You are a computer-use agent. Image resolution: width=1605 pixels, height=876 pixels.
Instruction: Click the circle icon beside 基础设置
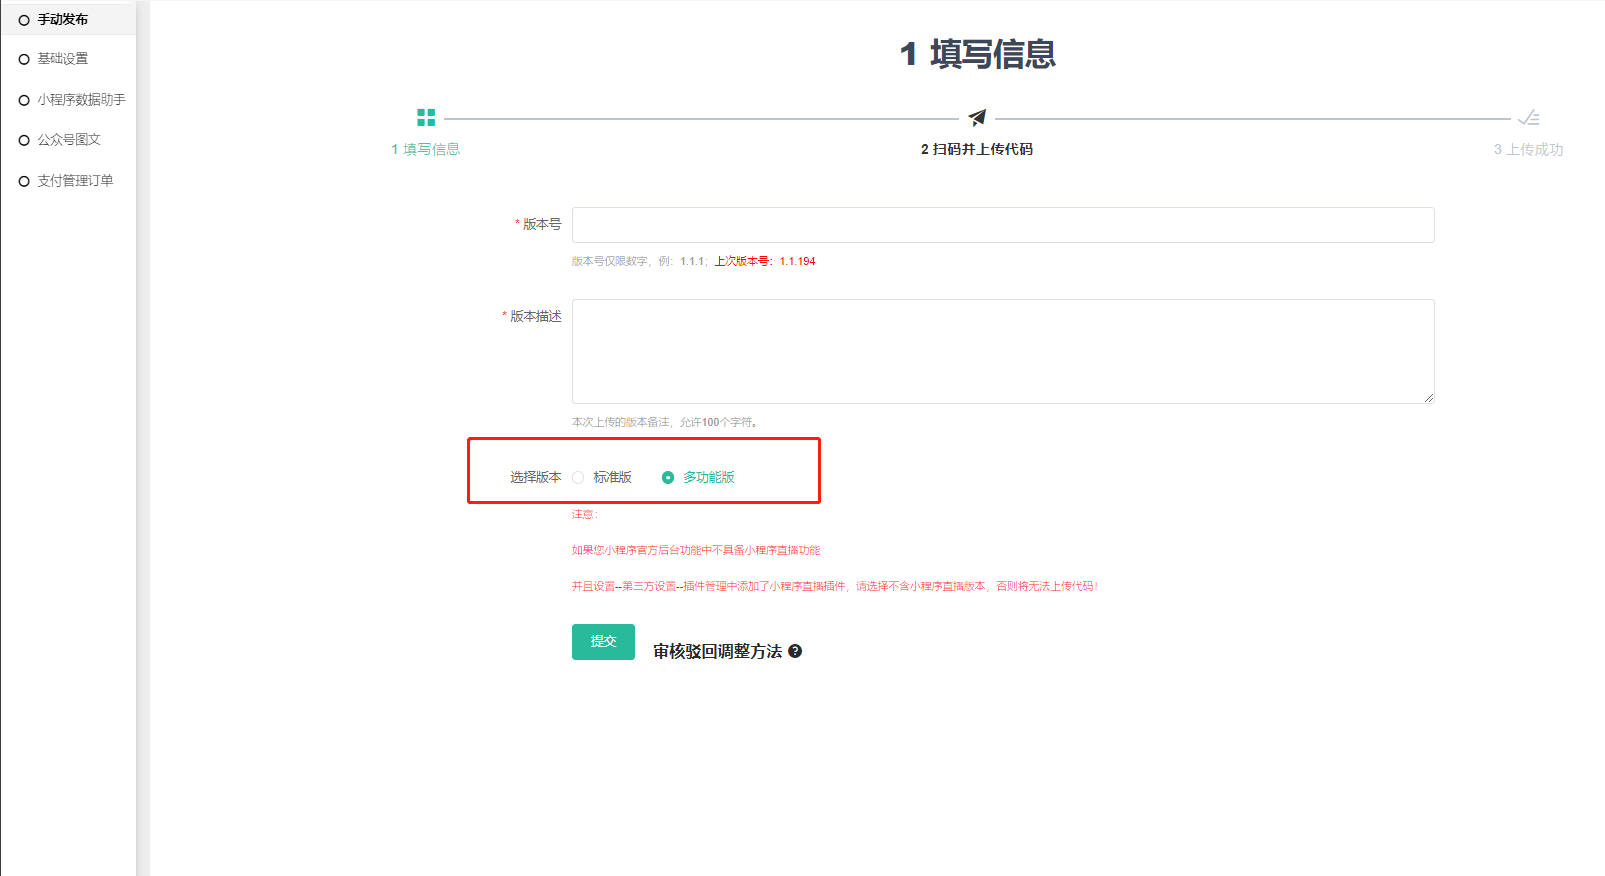coord(24,59)
